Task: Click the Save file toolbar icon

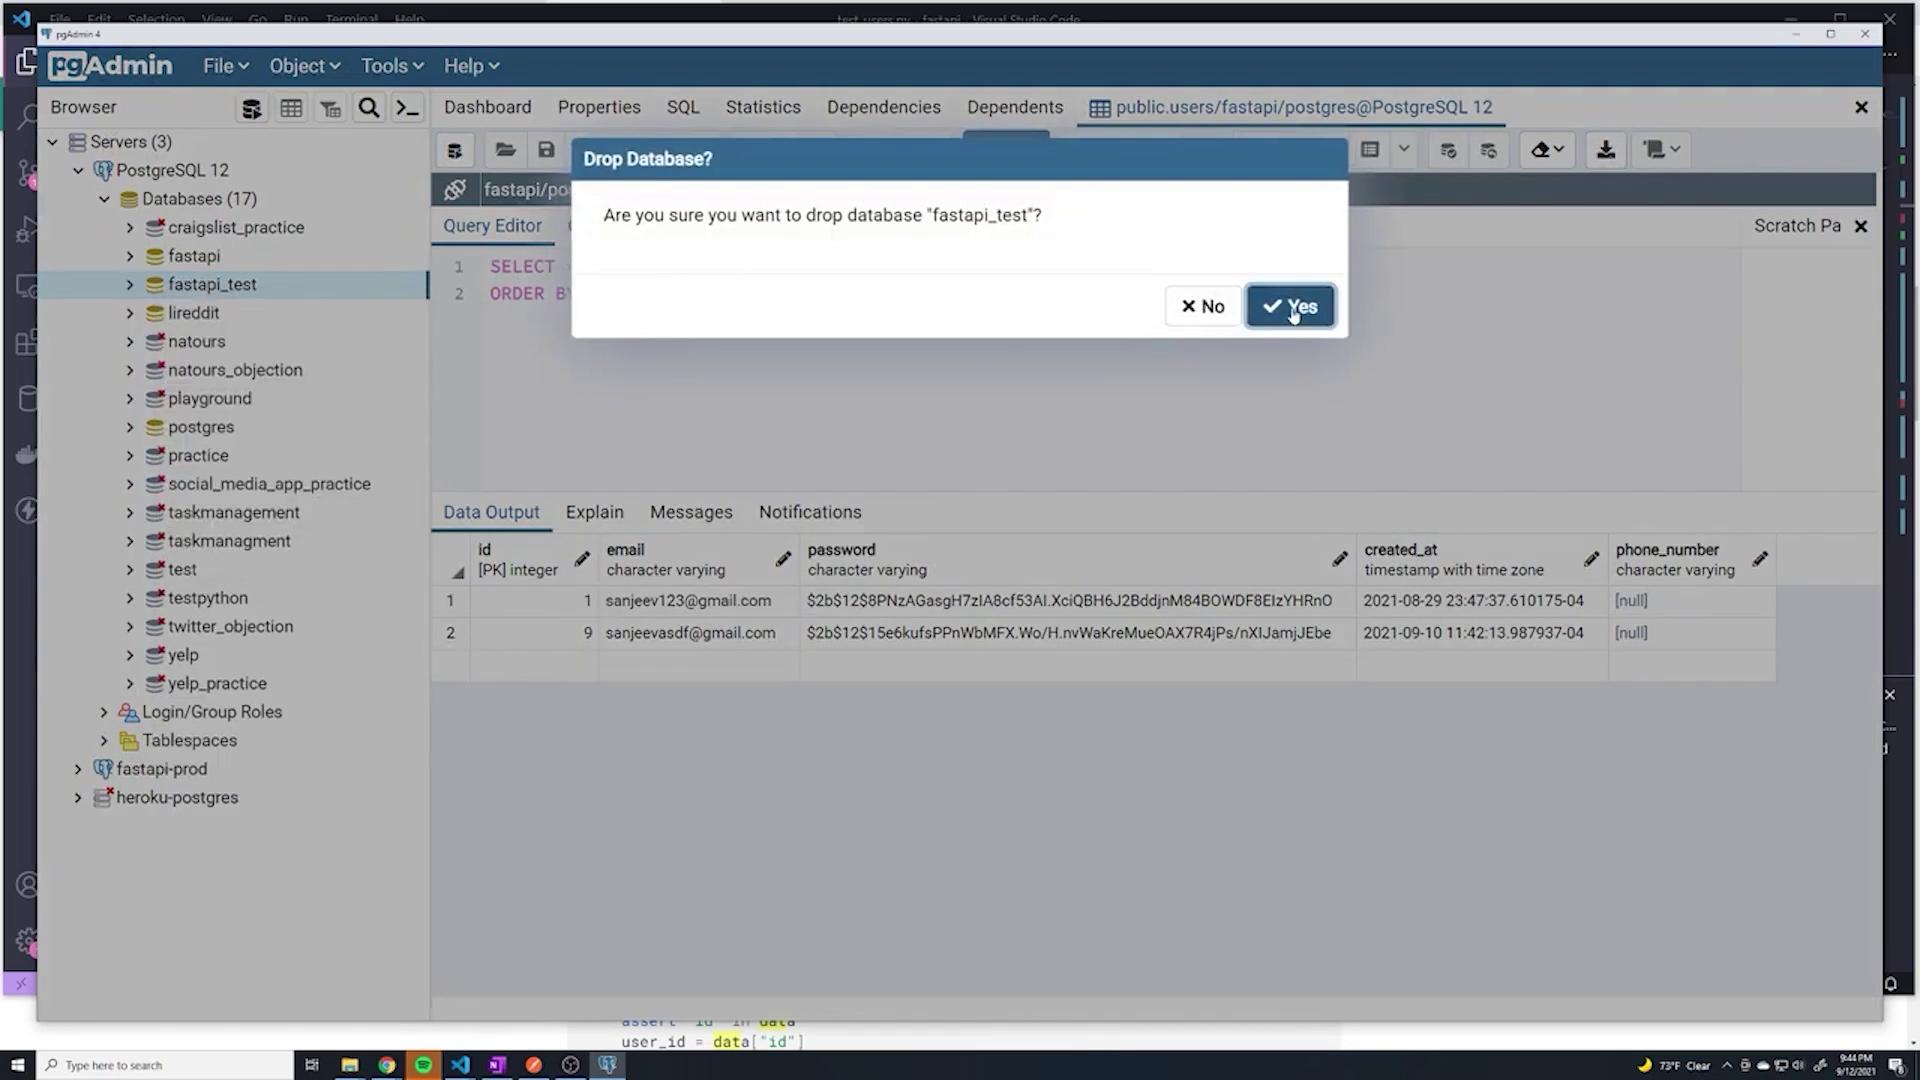Action: [546, 150]
